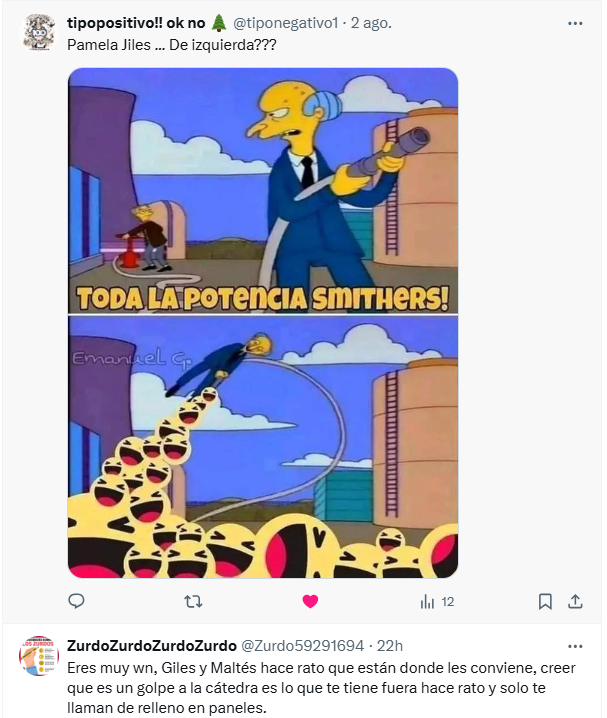The image size is (607, 718).
Task: Unlike the tweet via pink heart
Action: [310, 601]
